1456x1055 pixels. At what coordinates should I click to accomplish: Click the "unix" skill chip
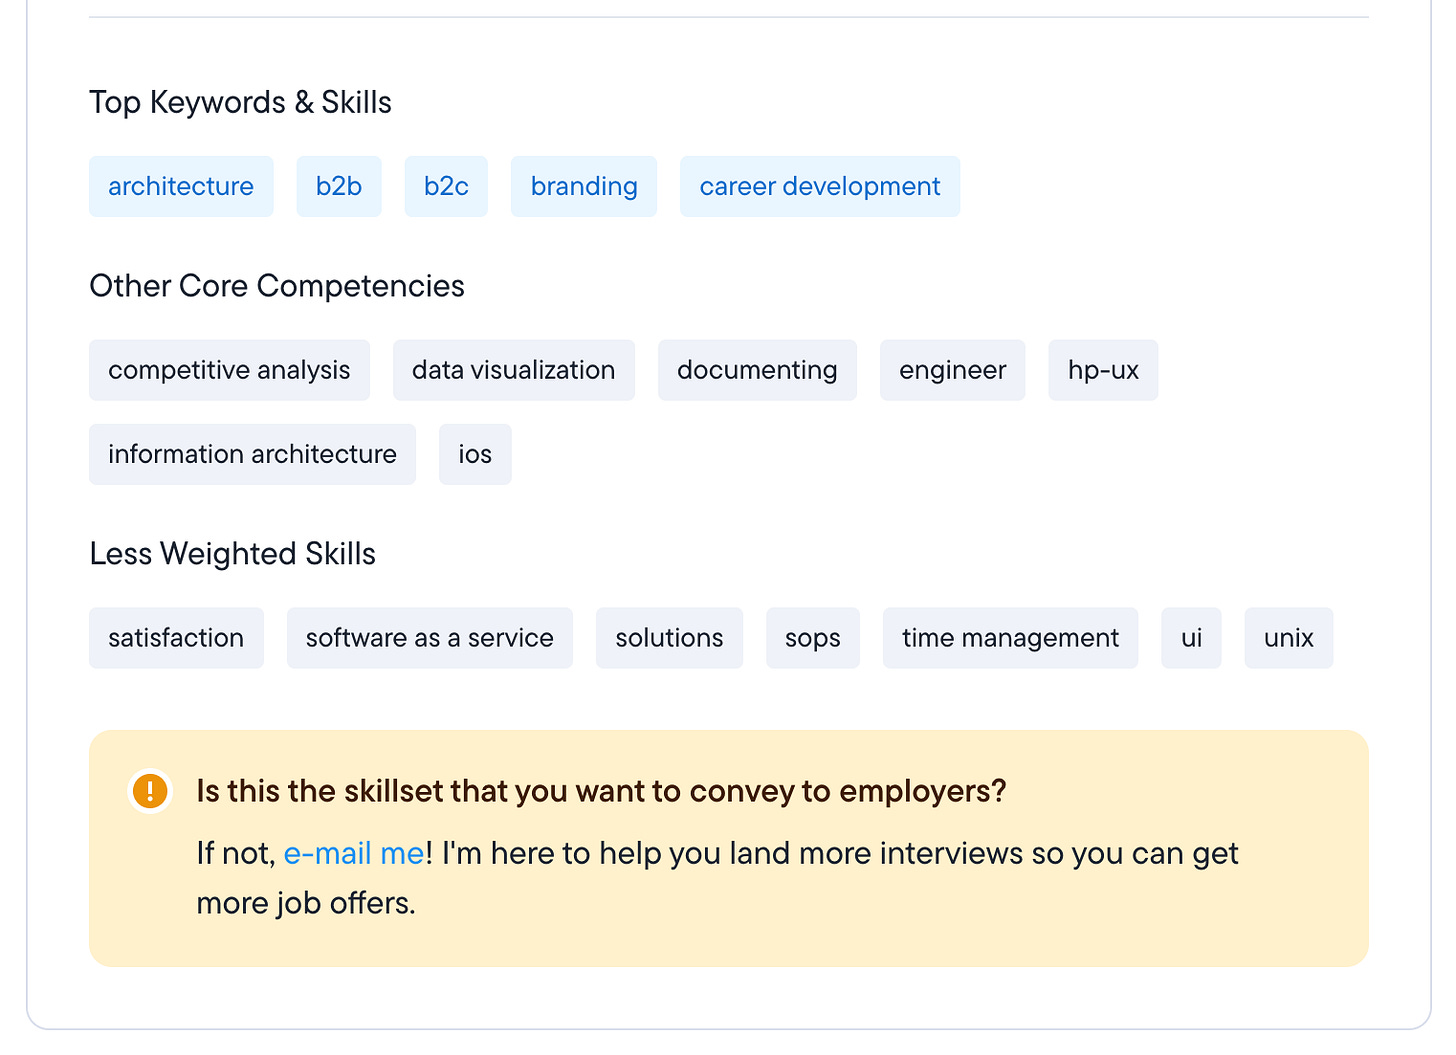1288,637
